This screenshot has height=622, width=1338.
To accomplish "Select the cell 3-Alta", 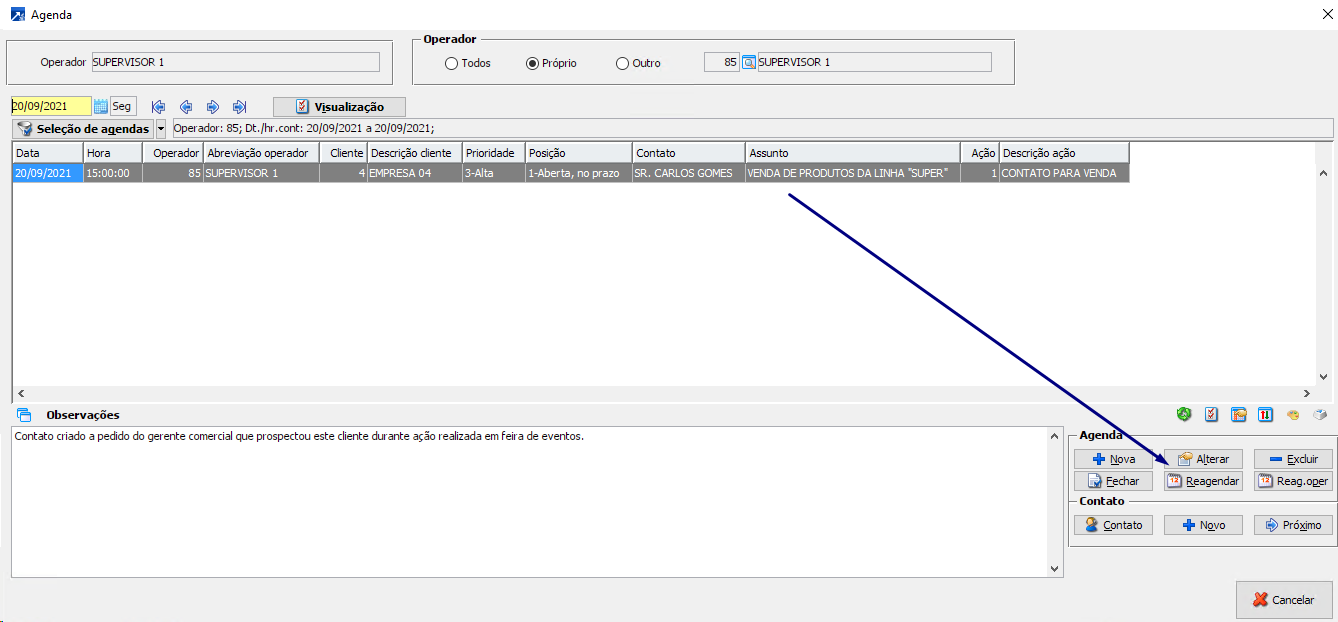I will (x=494, y=173).
